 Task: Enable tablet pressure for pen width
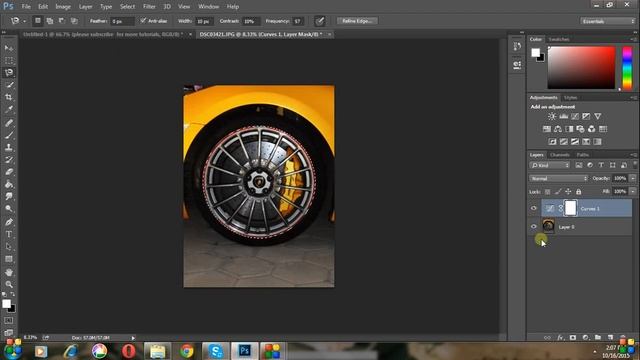[320, 21]
